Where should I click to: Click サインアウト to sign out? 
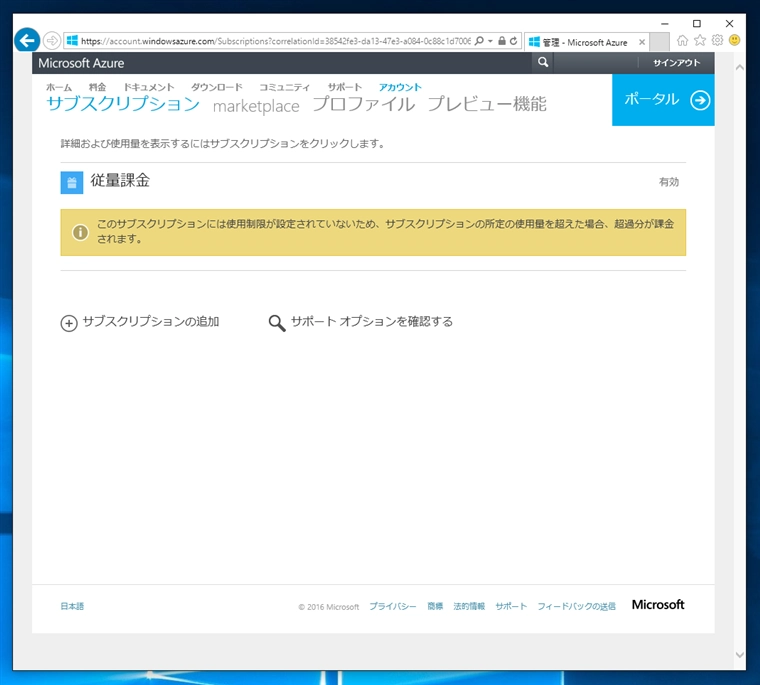pos(677,63)
